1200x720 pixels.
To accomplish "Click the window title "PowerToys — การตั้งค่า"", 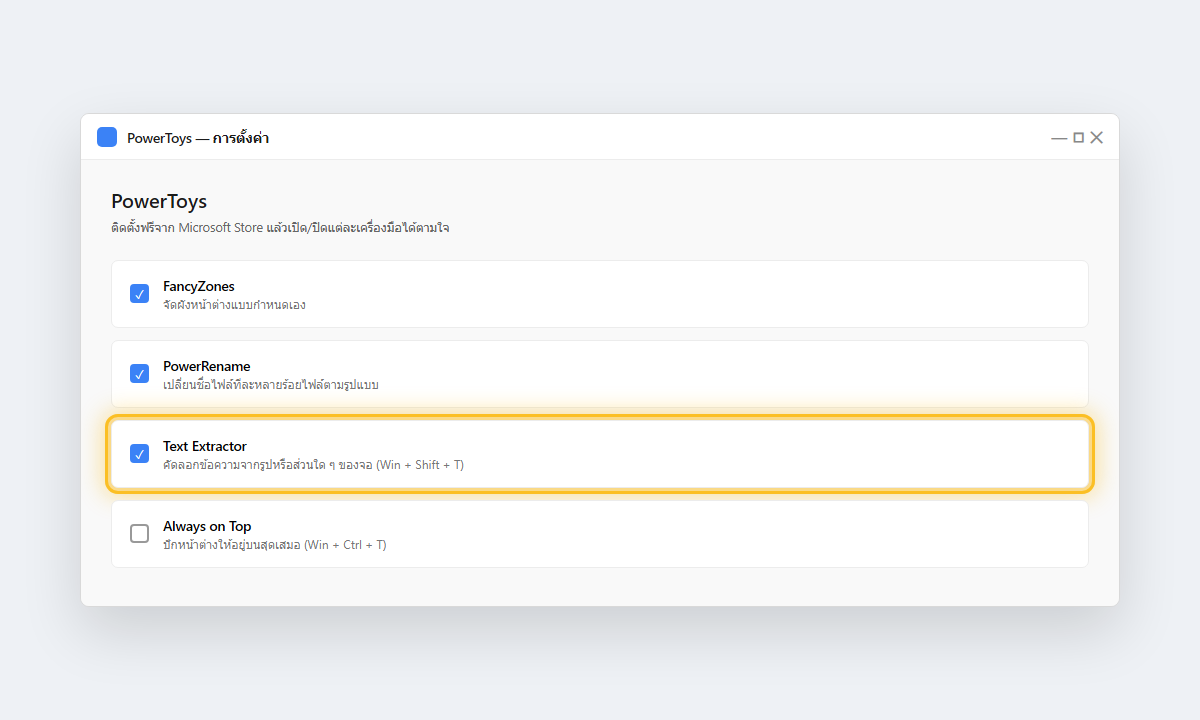I will [198, 138].
